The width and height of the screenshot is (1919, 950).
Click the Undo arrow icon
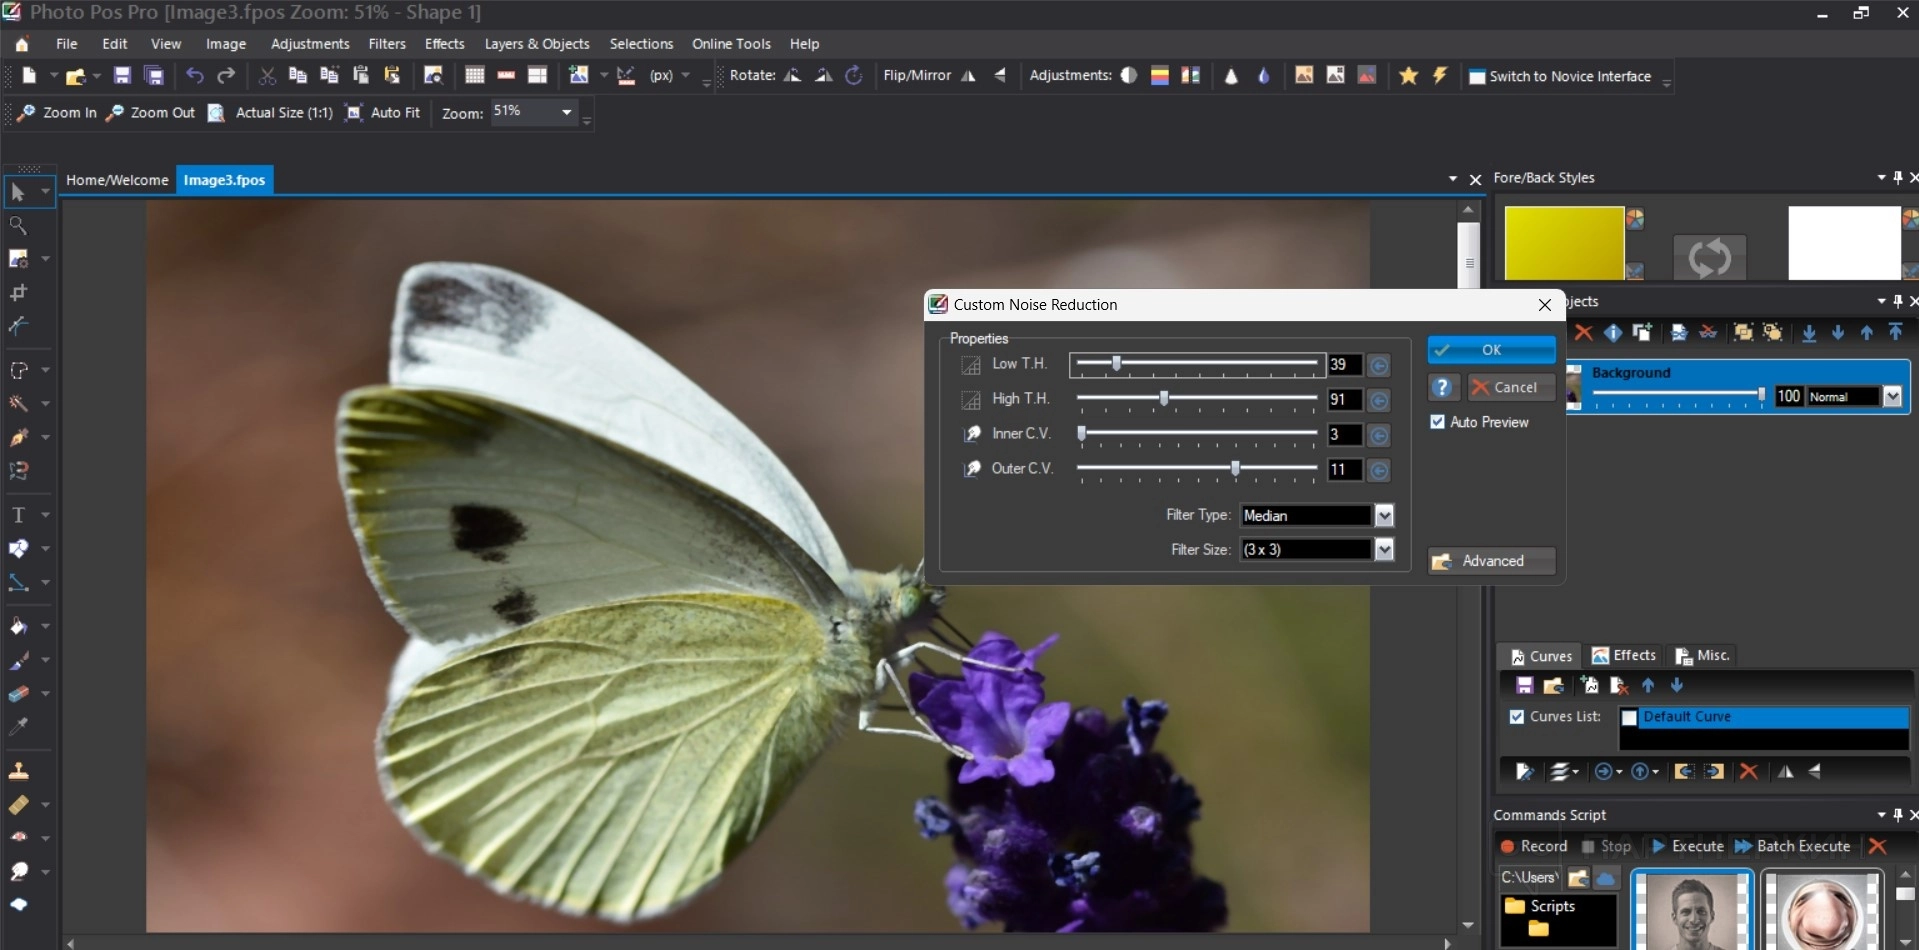195,76
